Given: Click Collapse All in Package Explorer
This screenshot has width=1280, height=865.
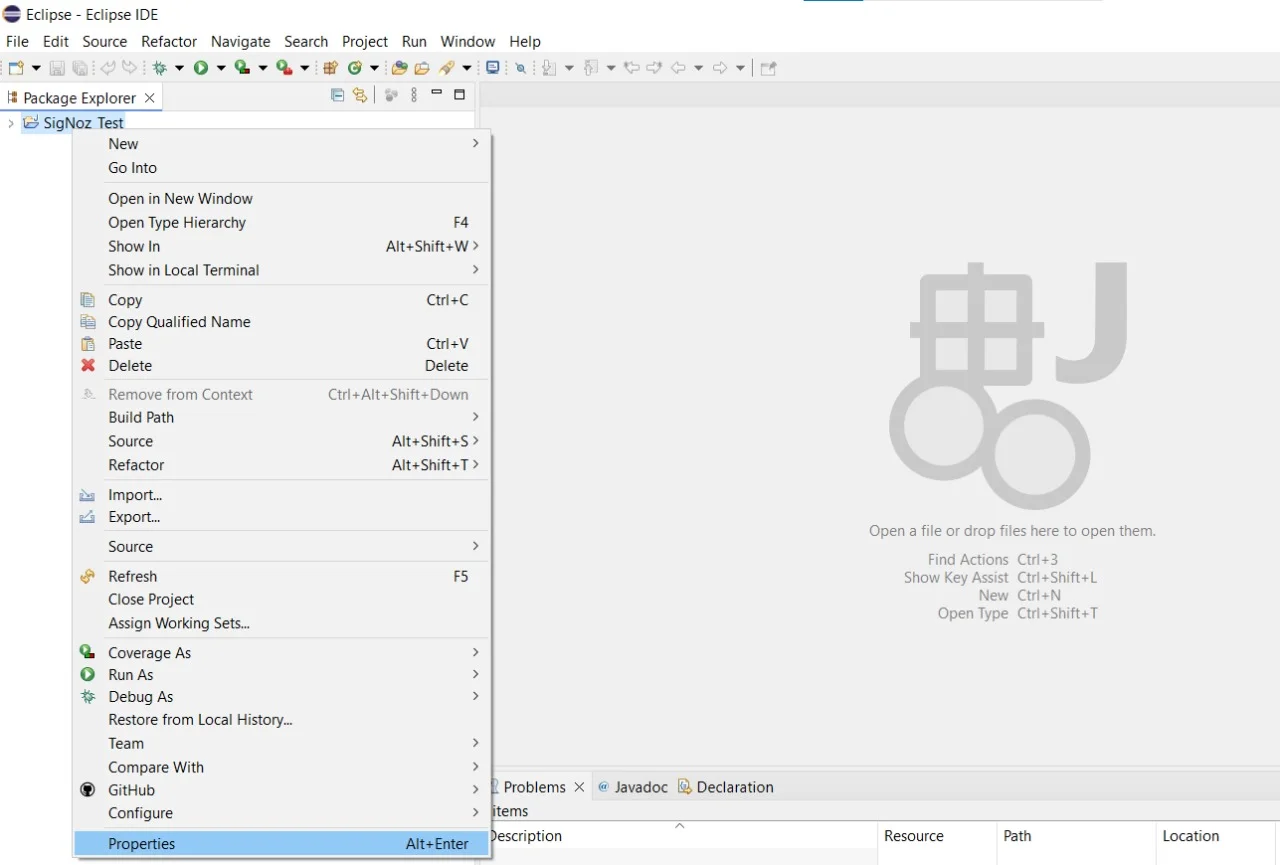Looking at the screenshot, I should tap(337, 95).
